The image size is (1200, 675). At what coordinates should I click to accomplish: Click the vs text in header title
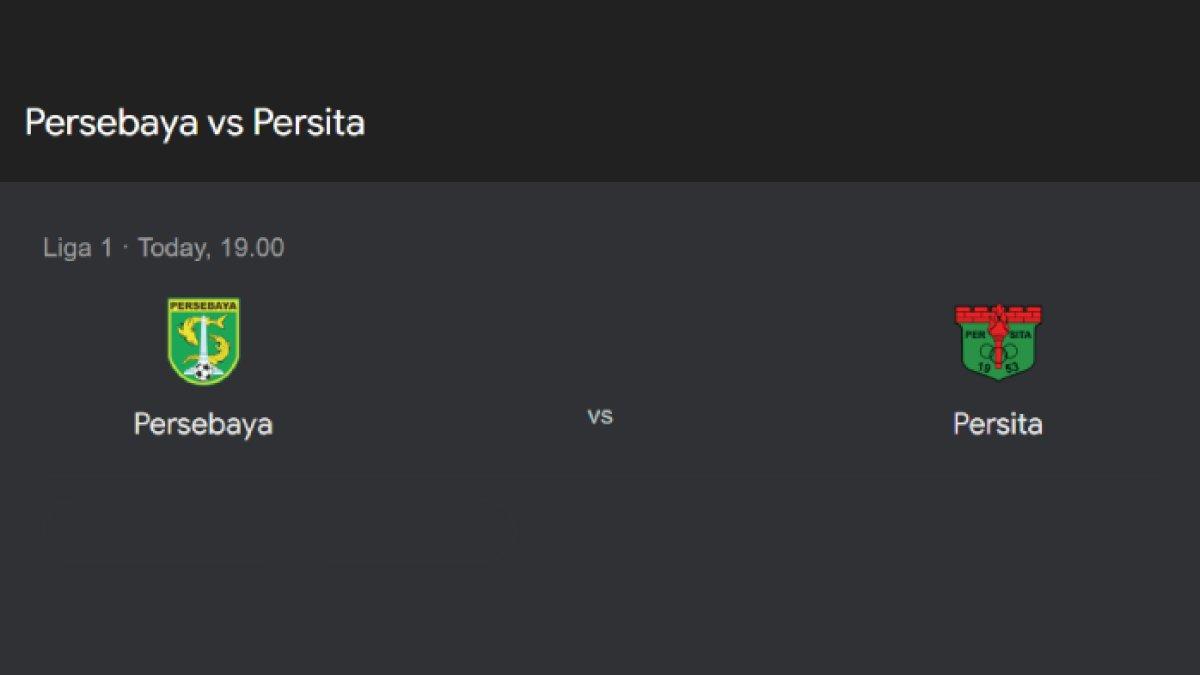pos(225,124)
